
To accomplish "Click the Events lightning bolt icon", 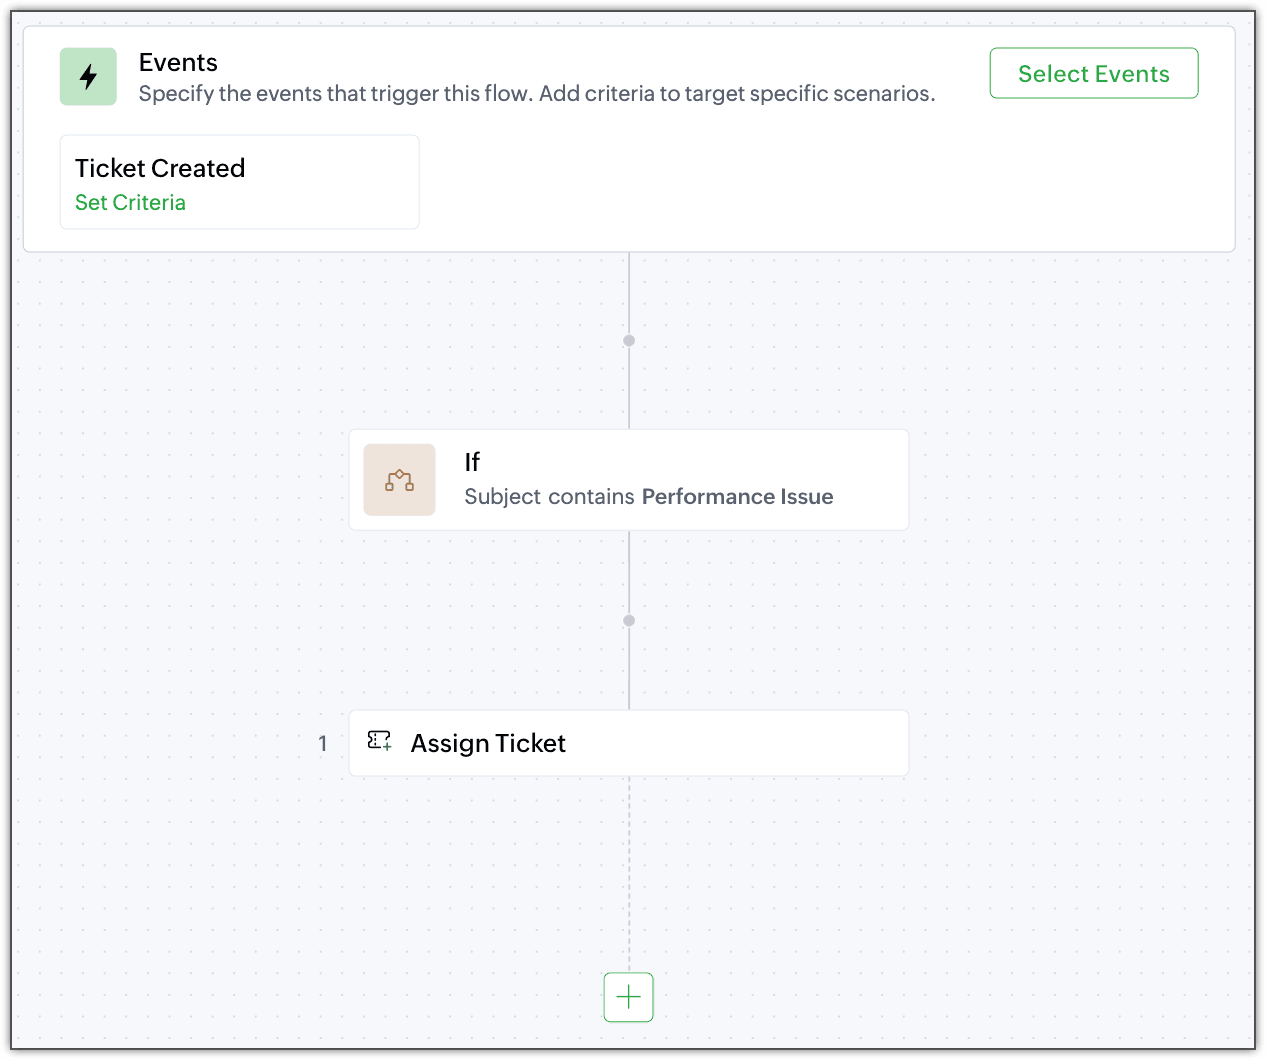I will tap(88, 77).
